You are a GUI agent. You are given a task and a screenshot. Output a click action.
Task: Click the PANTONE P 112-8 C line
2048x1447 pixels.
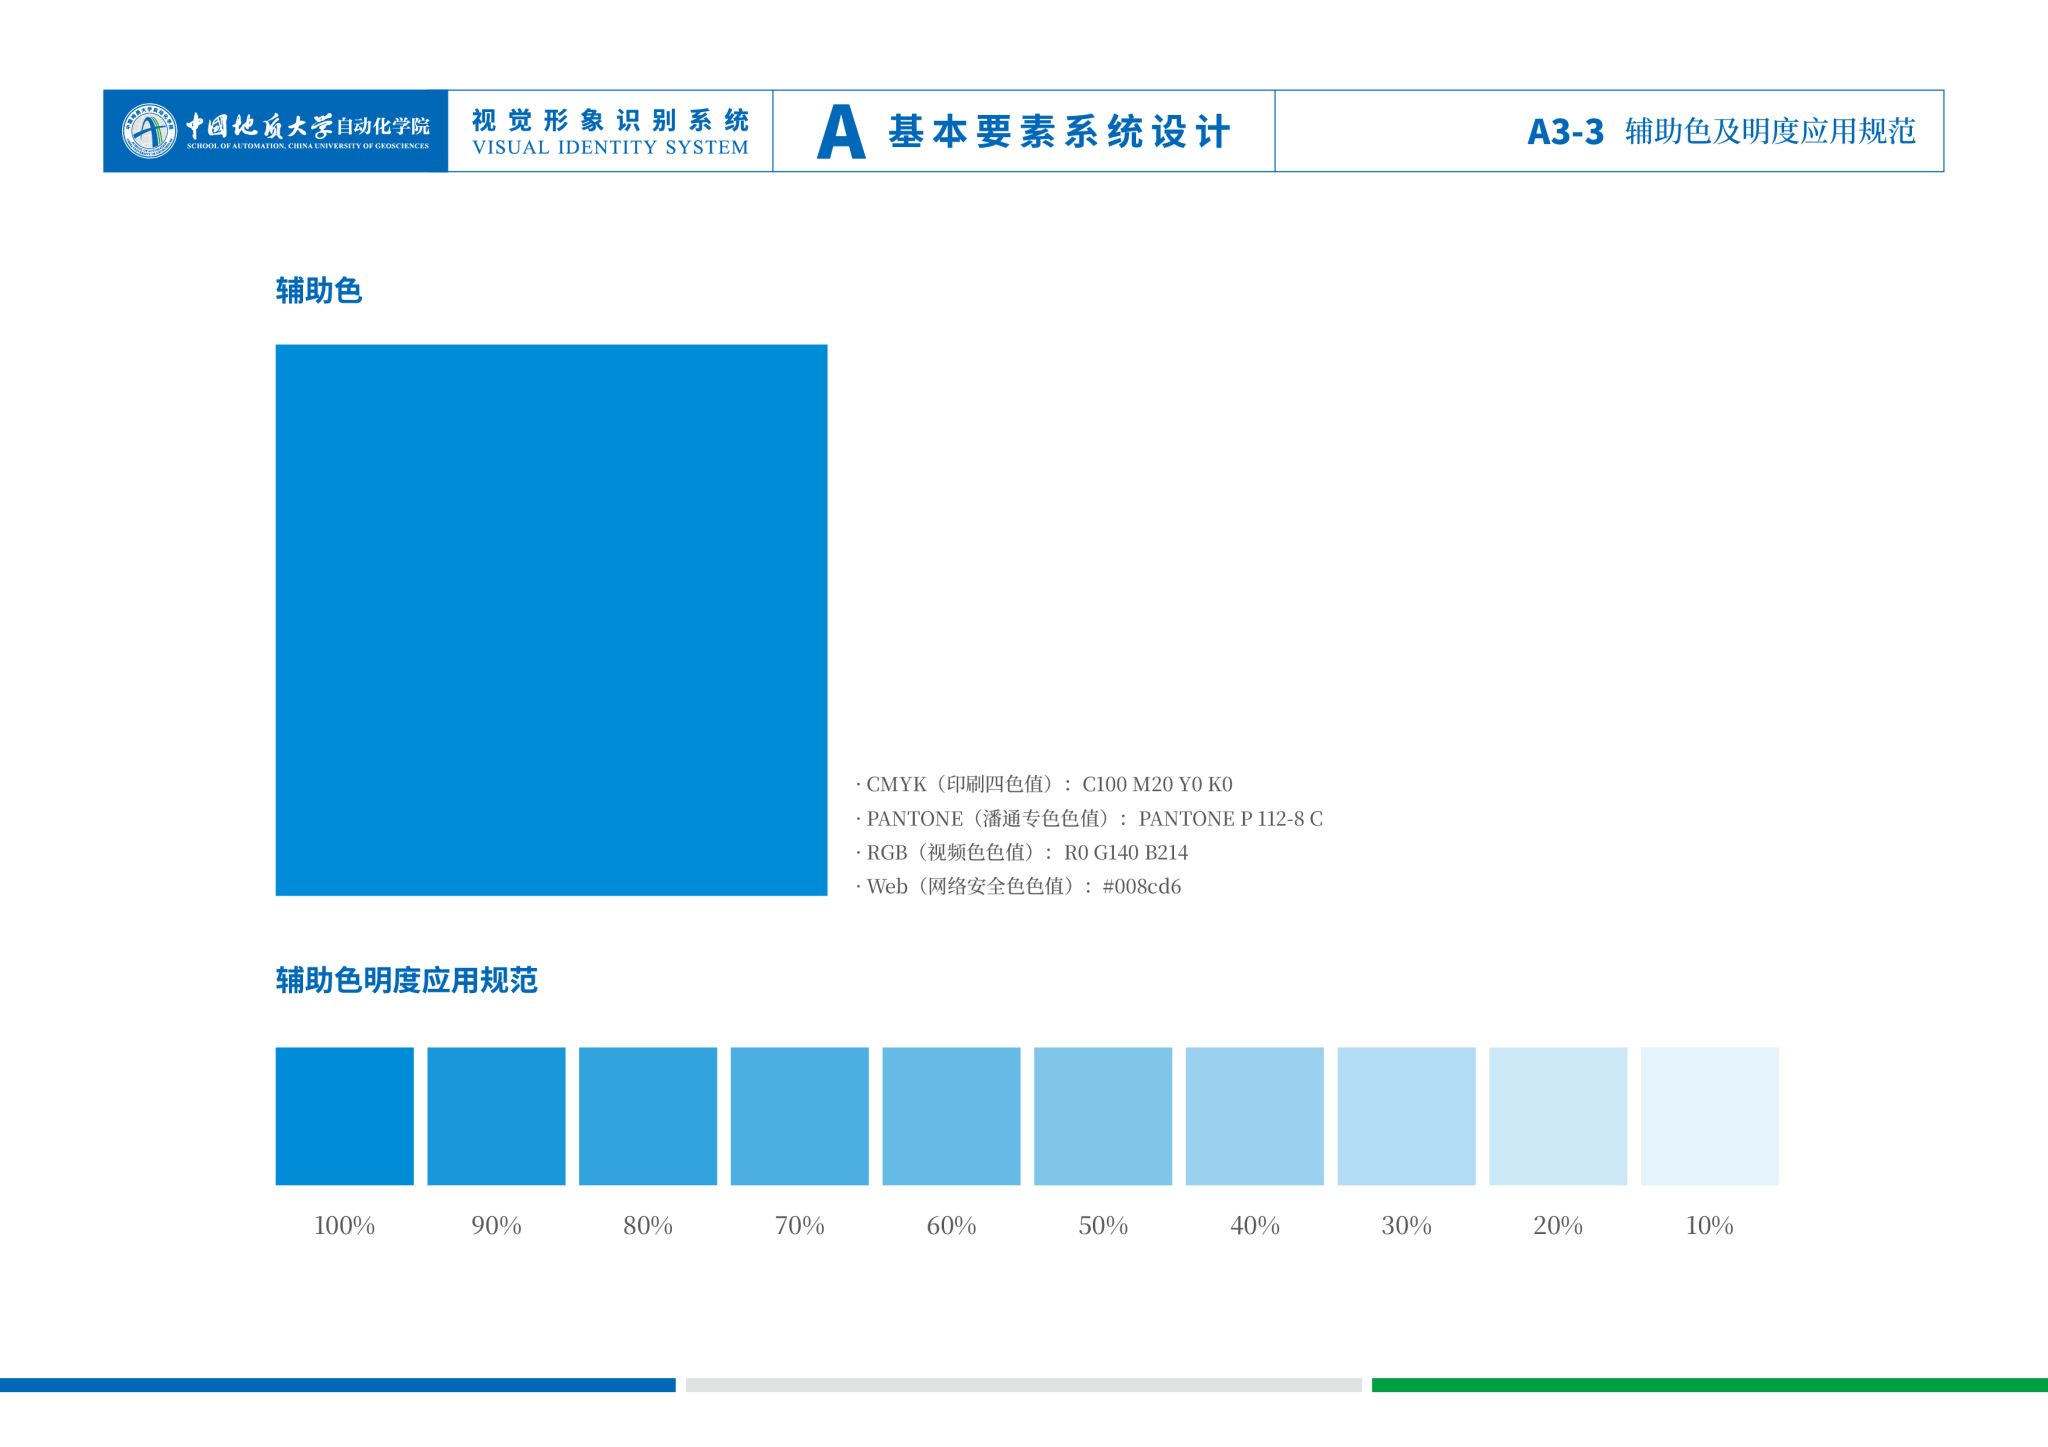click(1090, 819)
